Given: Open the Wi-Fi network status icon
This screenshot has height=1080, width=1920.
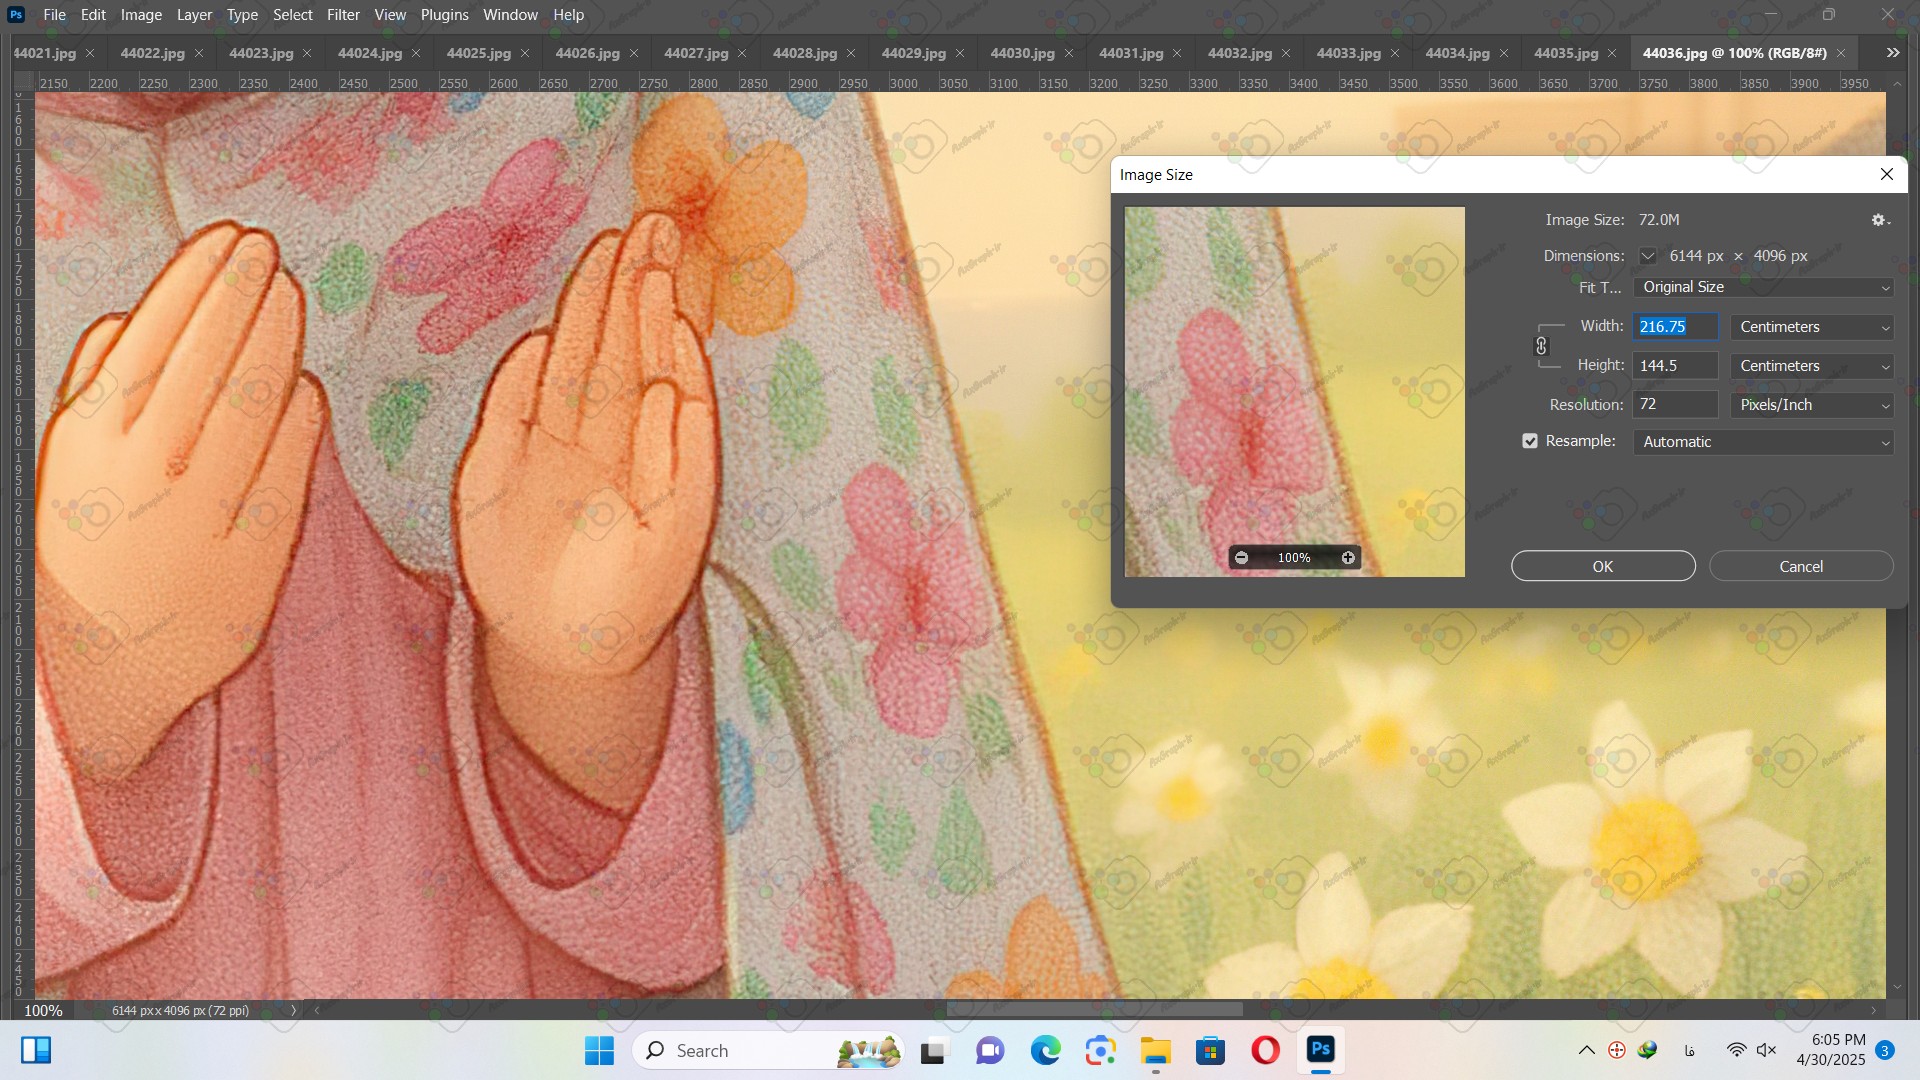Looking at the screenshot, I should [x=1736, y=1051].
